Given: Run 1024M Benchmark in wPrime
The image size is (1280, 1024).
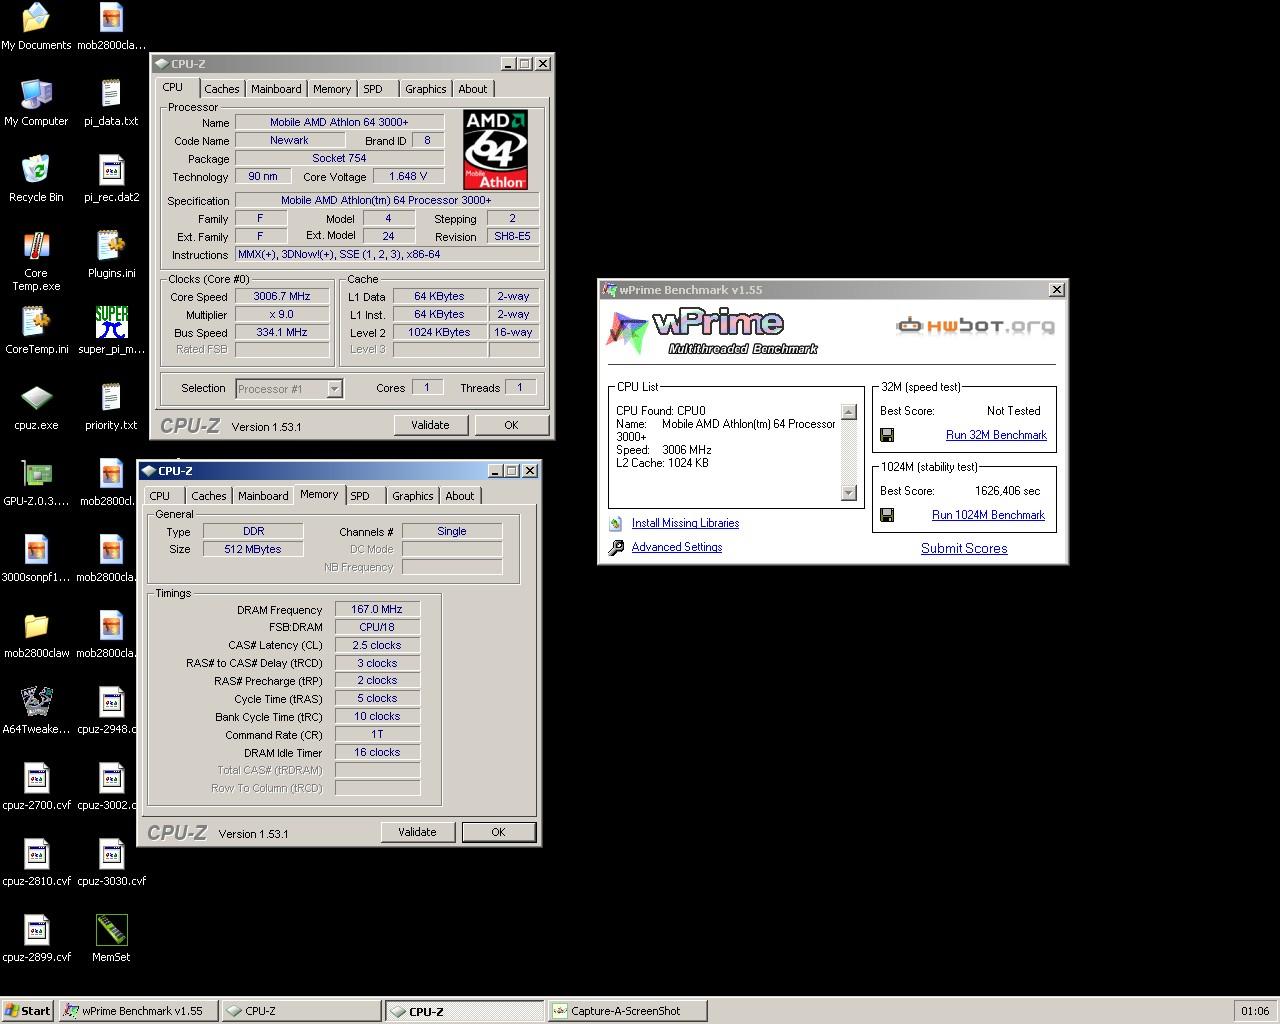Looking at the screenshot, I should (x=988, y=515).
